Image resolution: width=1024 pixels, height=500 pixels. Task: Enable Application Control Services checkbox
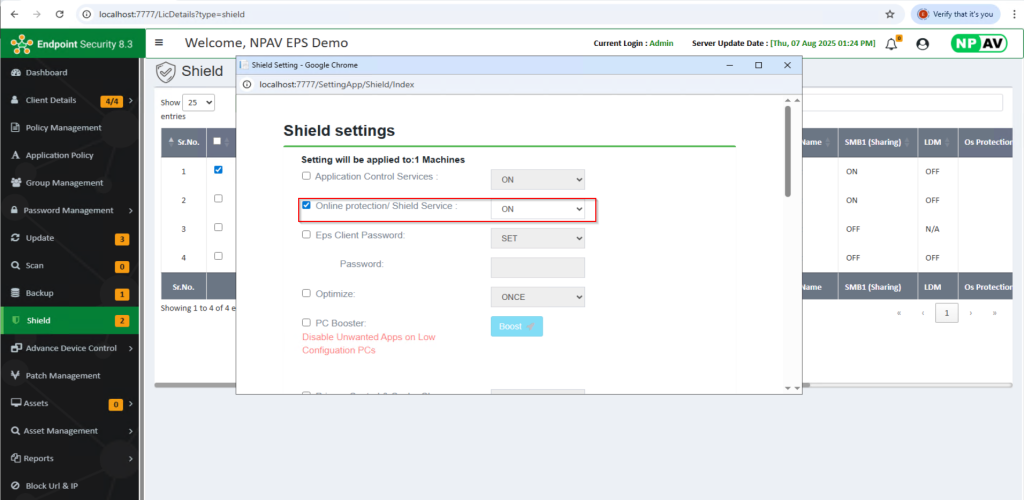click(x=307, y=176)
